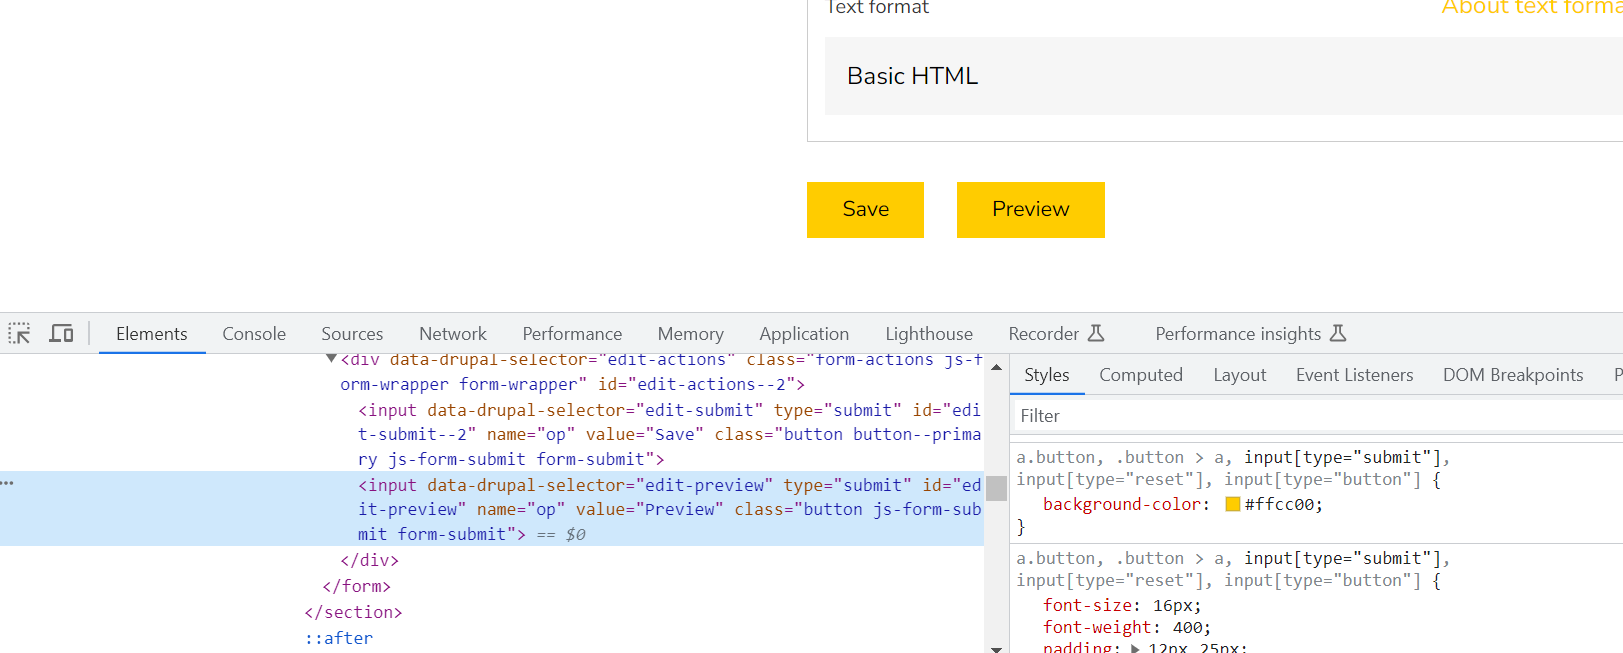Open the Event Listeners tab

coord(1354,375)
